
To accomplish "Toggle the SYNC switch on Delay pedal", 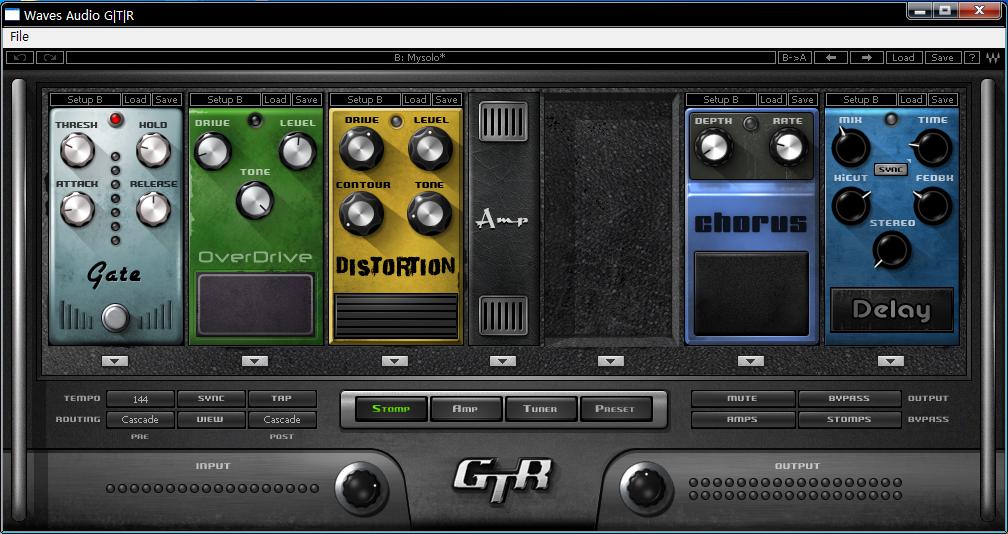I will [890, 170].
